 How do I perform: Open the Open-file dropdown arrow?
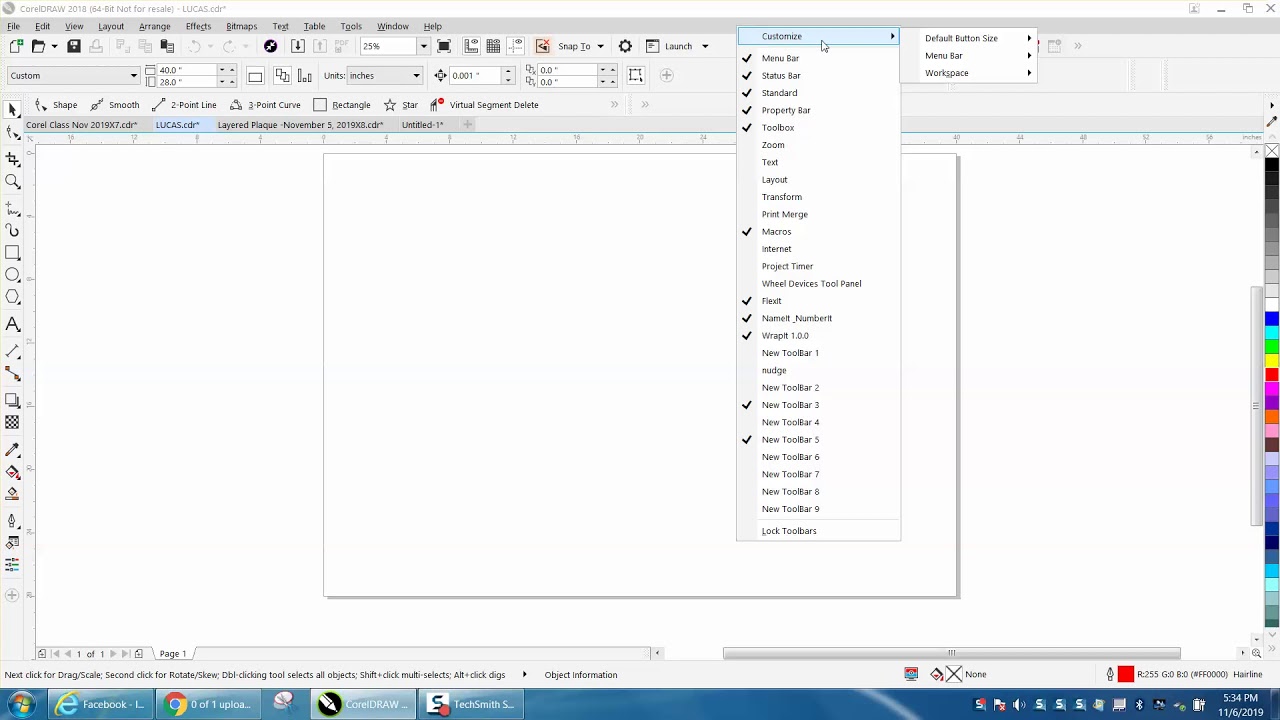[54, 46]
